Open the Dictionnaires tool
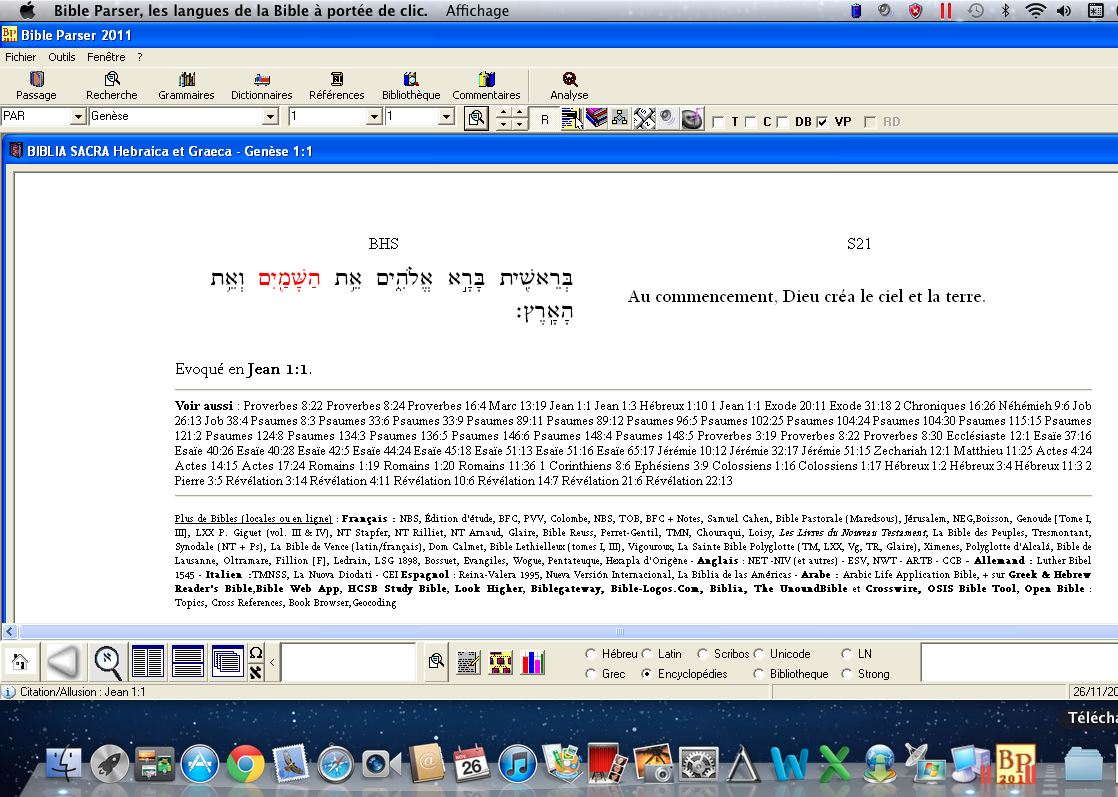1118x797 pixels. [262, 86]
